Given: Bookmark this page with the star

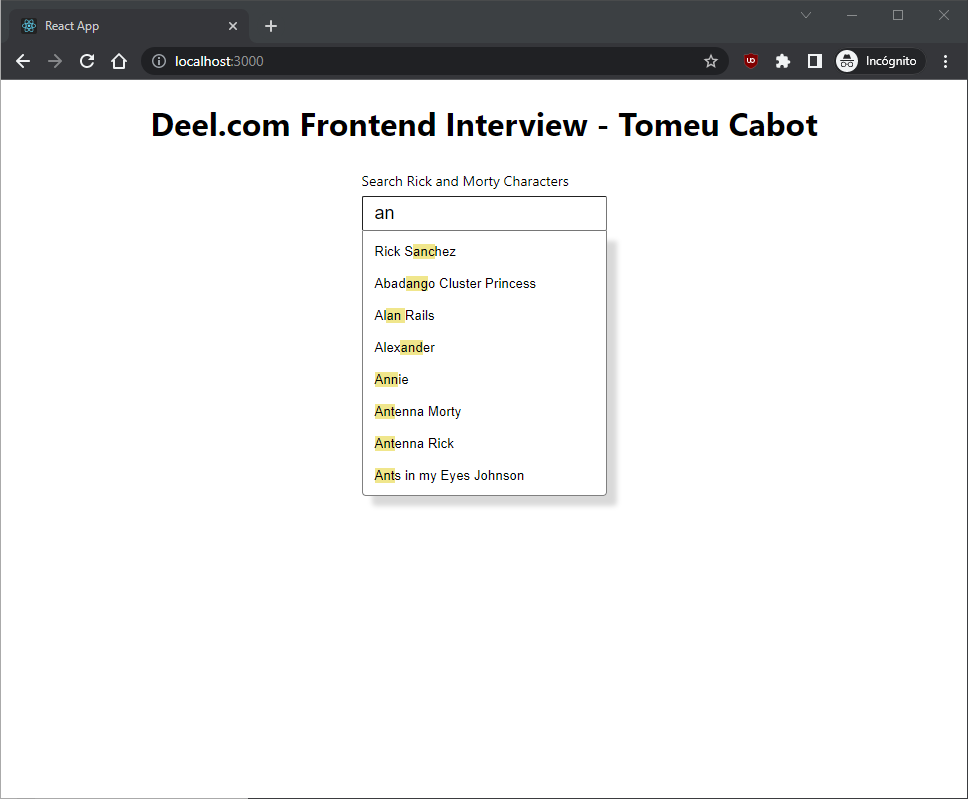Looking at the screenshot, I should point(711,61).
